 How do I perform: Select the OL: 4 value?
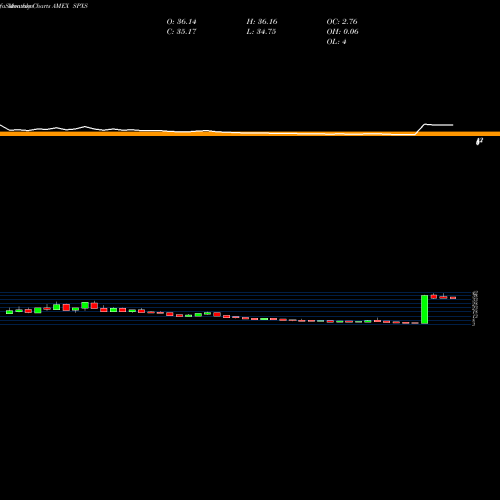click(336, 42)
